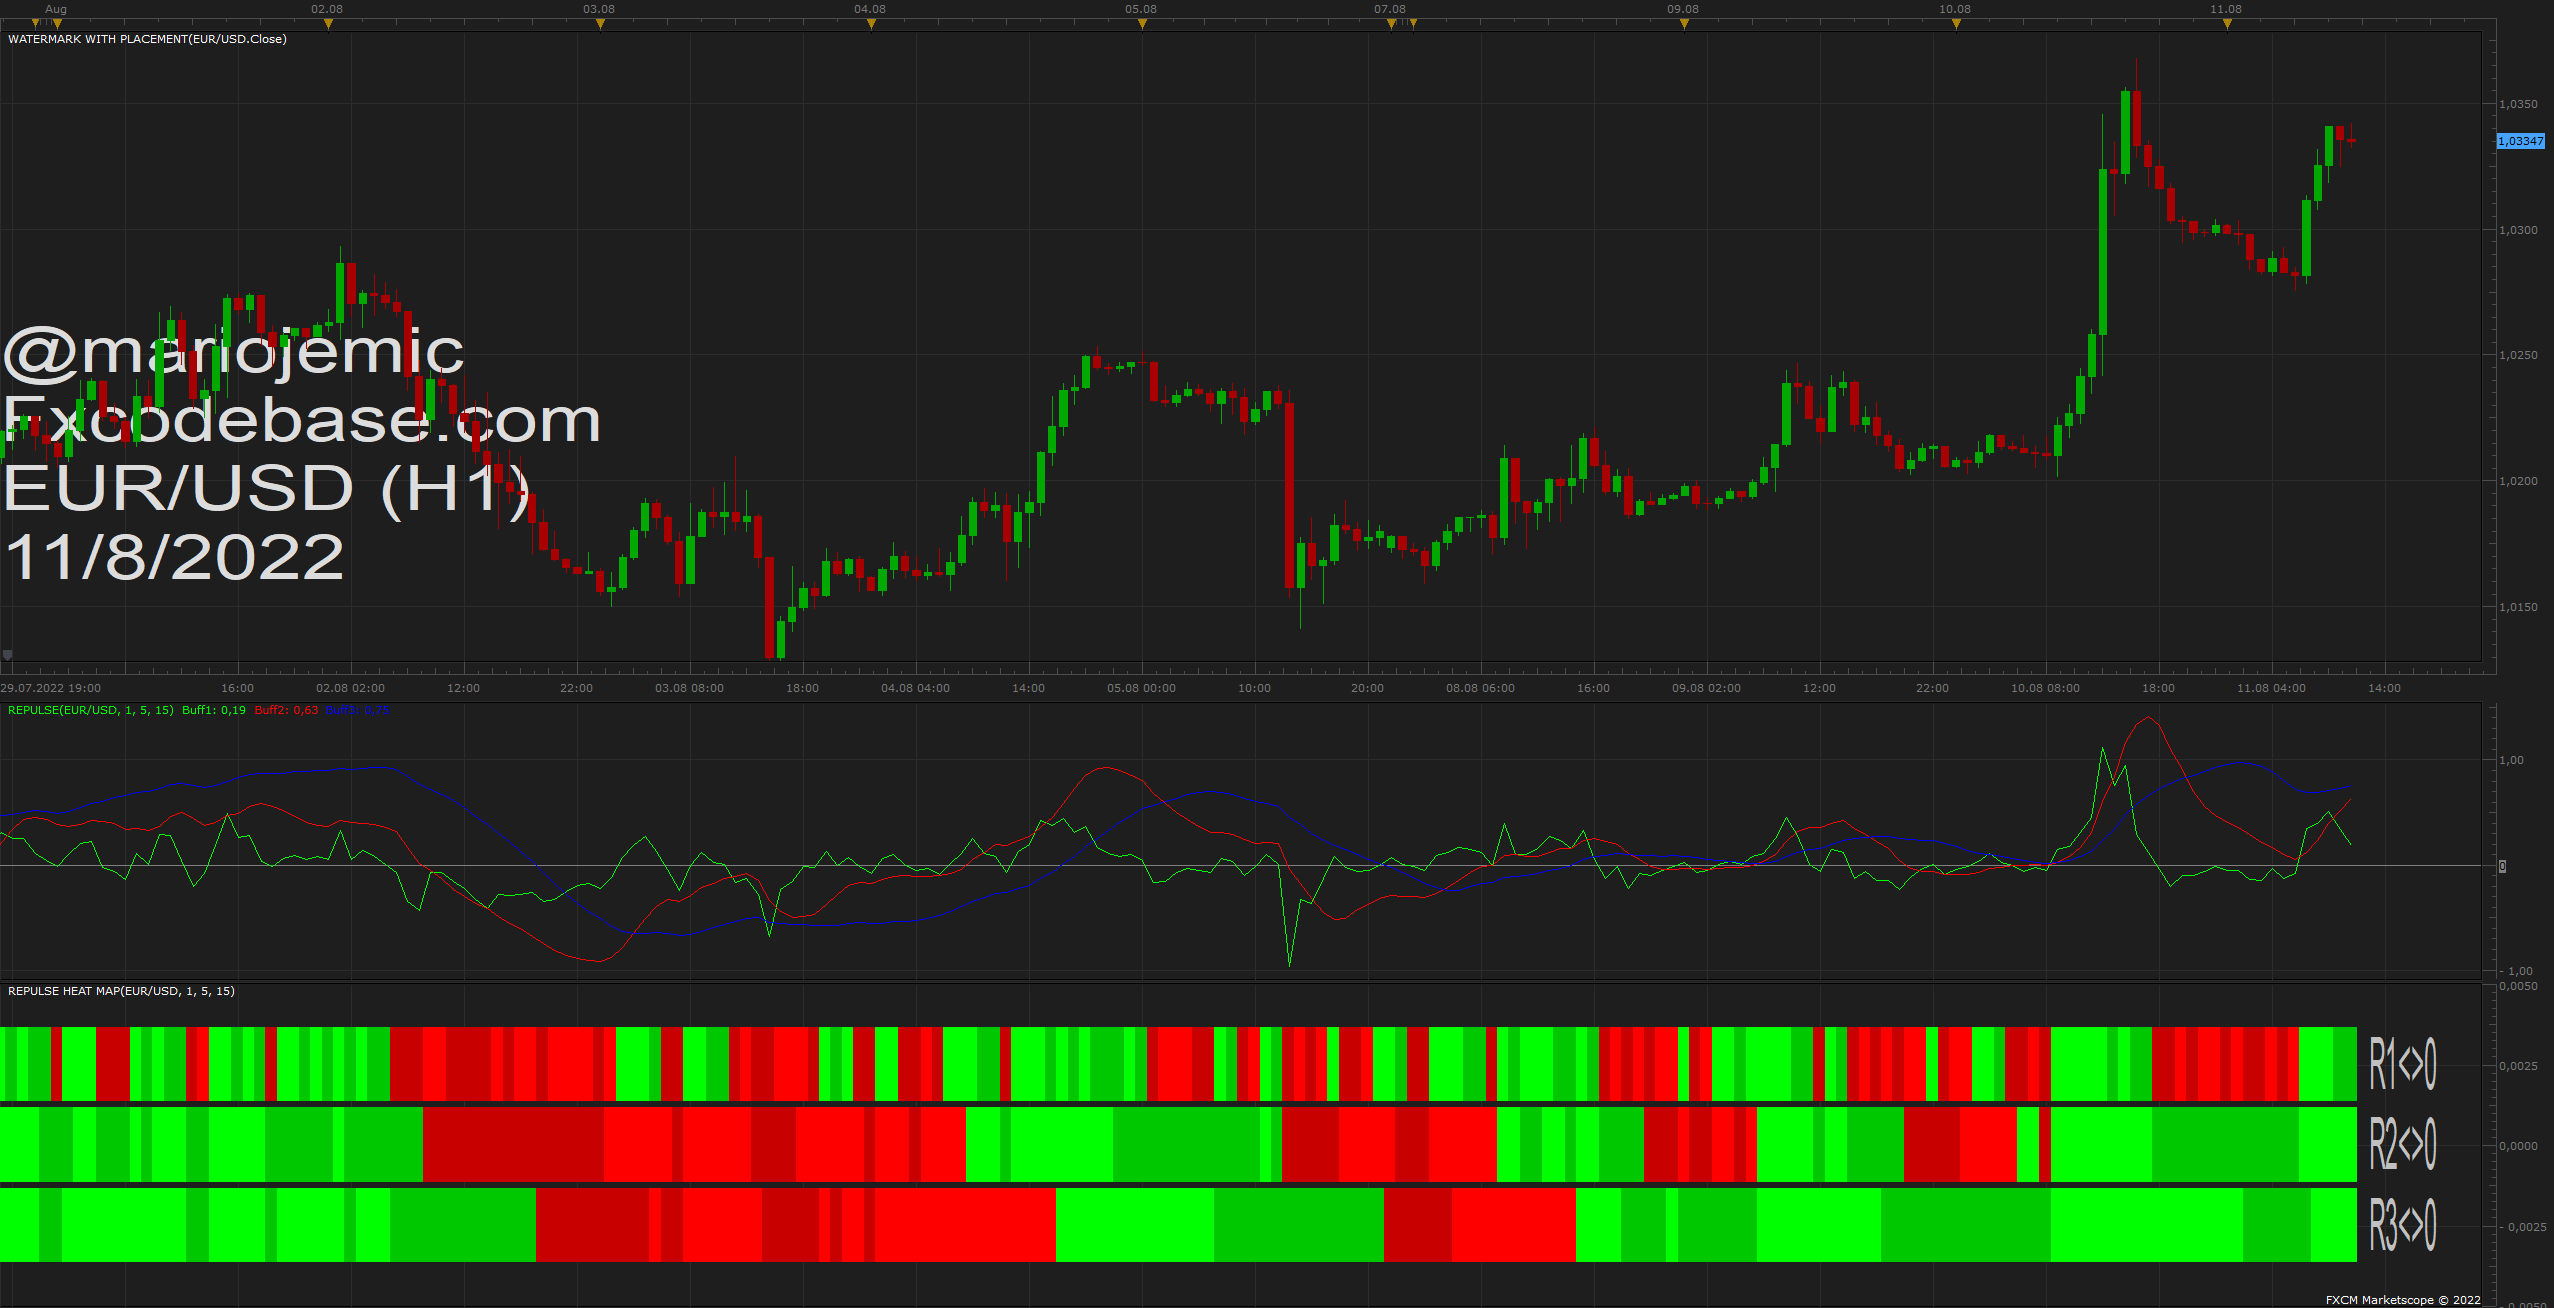Click the day marker under 02.08
This screenshot has width=2554, height=1308.
328,24
